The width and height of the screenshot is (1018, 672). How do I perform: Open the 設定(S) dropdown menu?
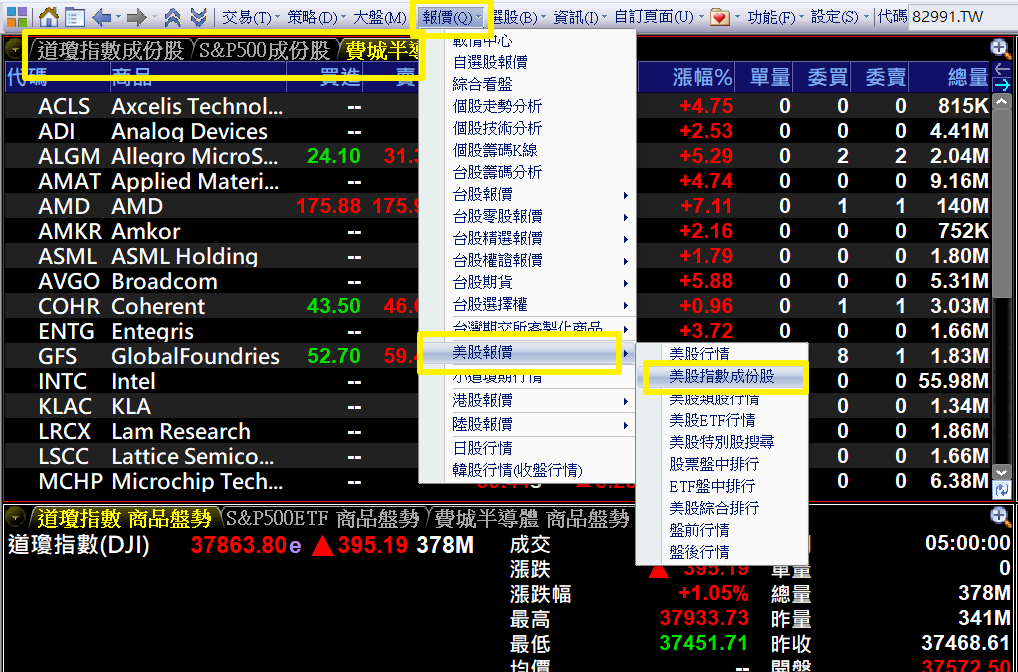pos(834,17)
